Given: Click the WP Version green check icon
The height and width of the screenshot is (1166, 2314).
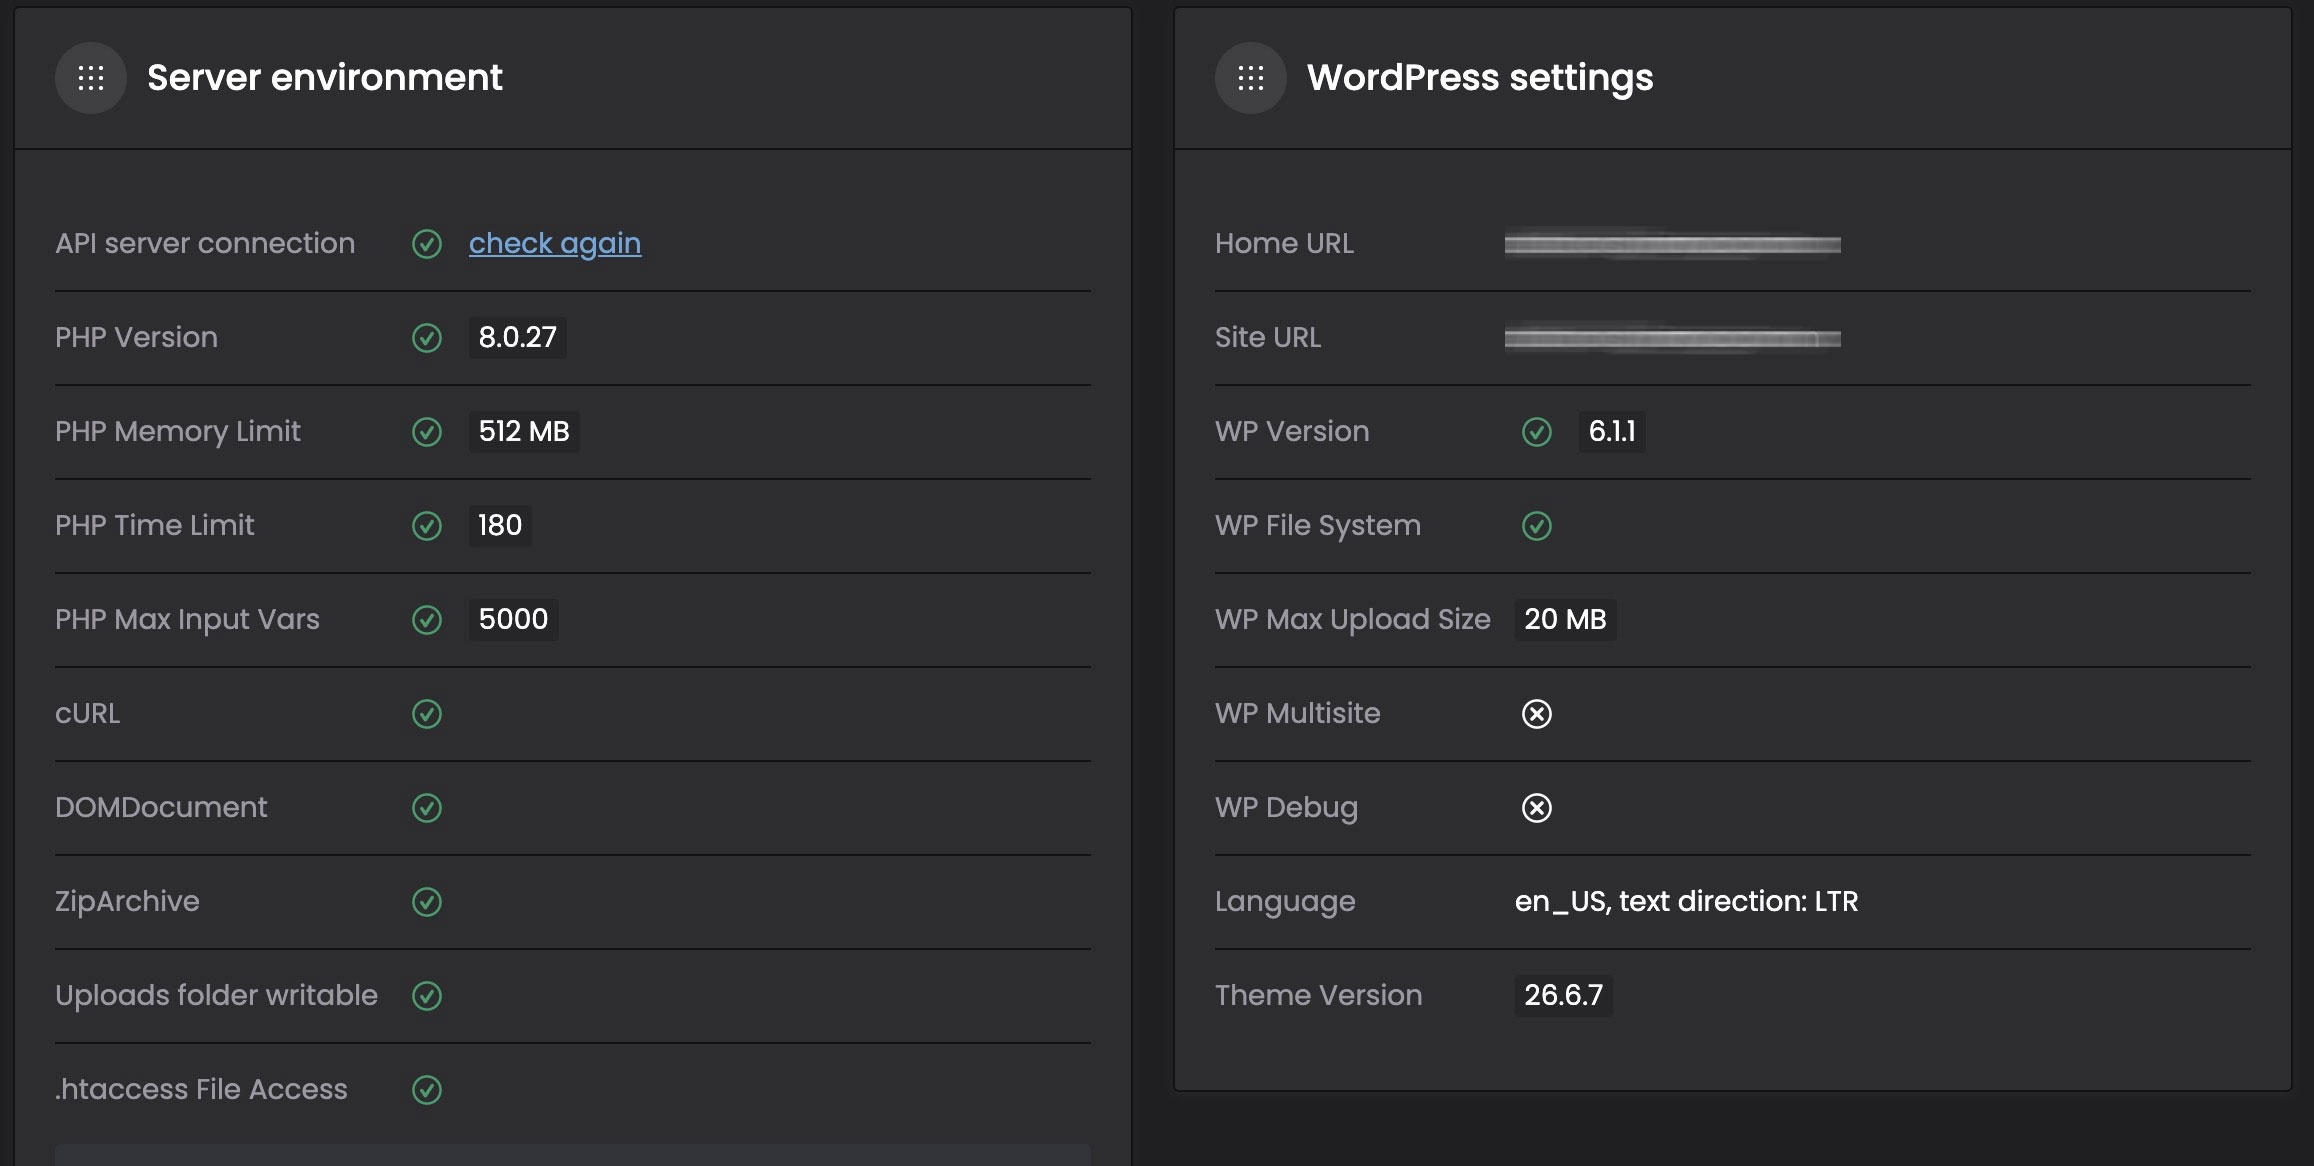Looking at the screenshot, I should pyautogui.click(x=1537, y=432).
